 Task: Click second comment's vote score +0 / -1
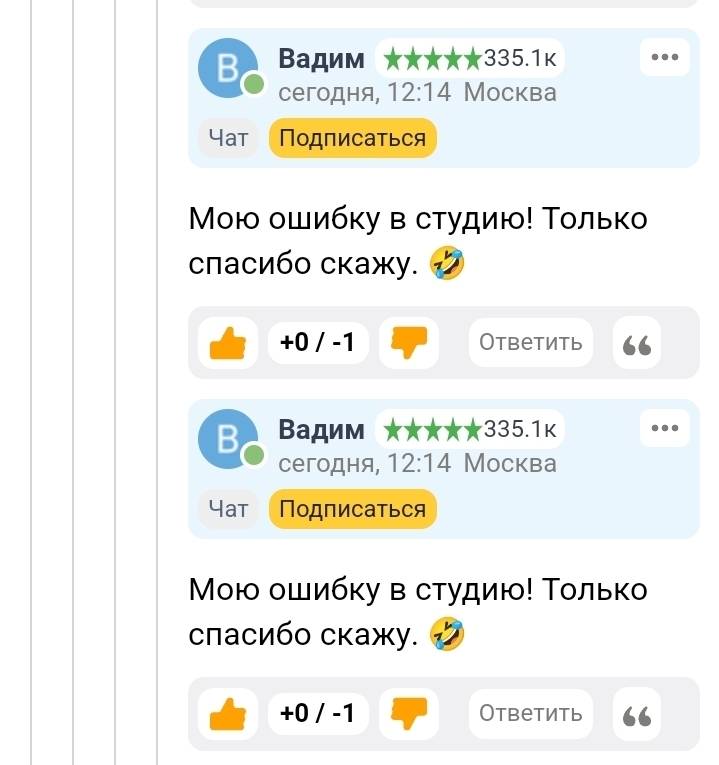click(x=317, y=714)
